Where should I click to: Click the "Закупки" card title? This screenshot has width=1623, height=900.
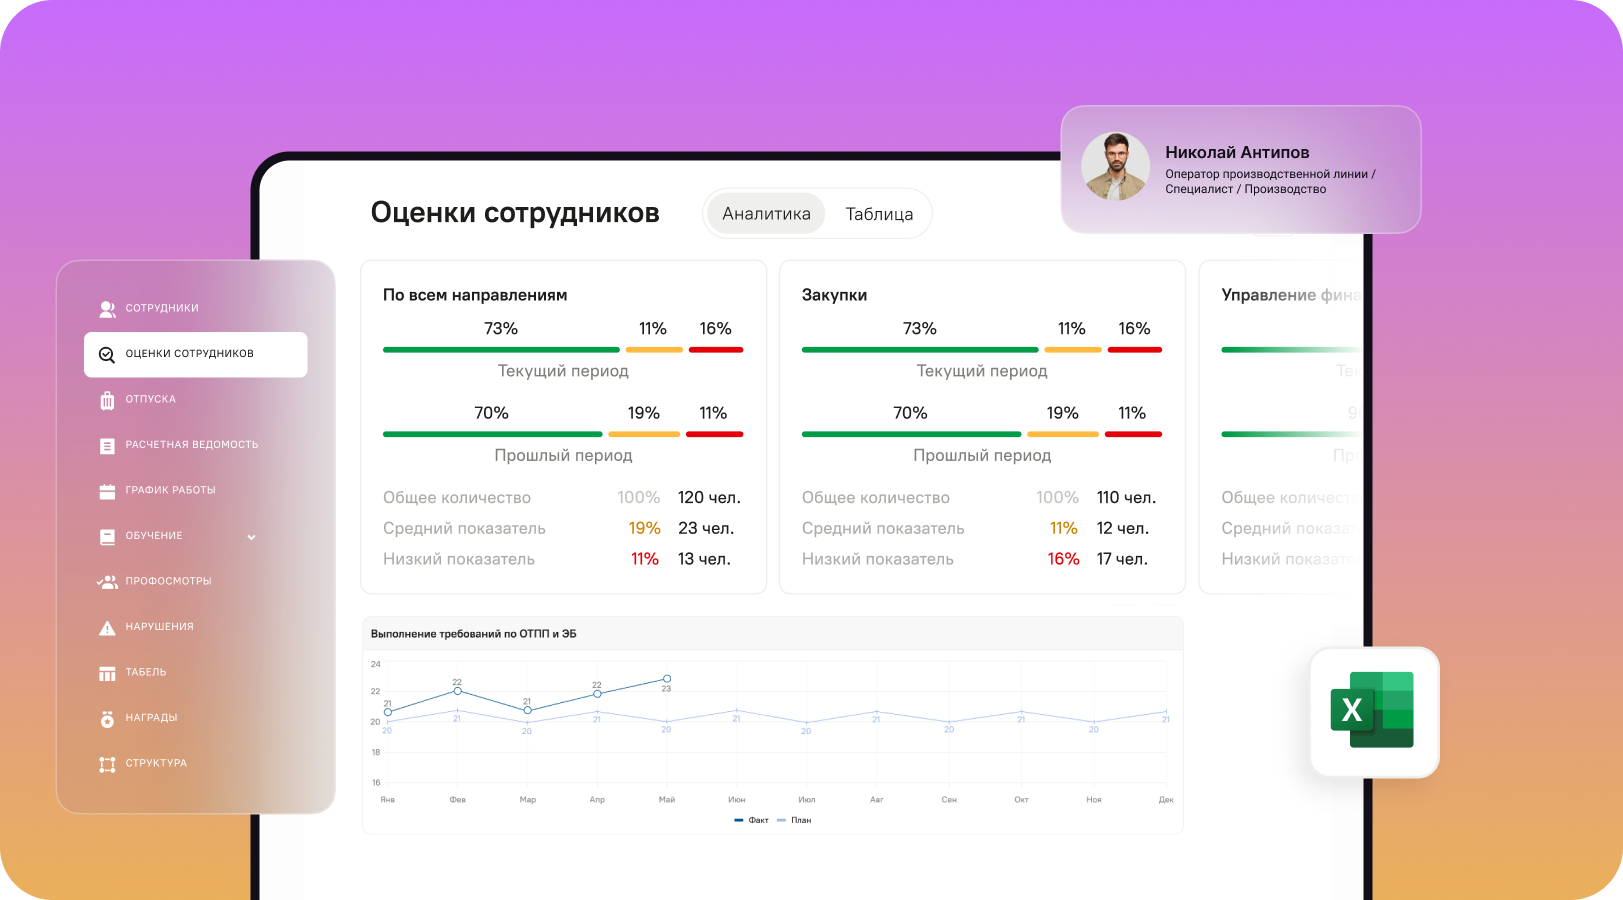pos(834,295)
